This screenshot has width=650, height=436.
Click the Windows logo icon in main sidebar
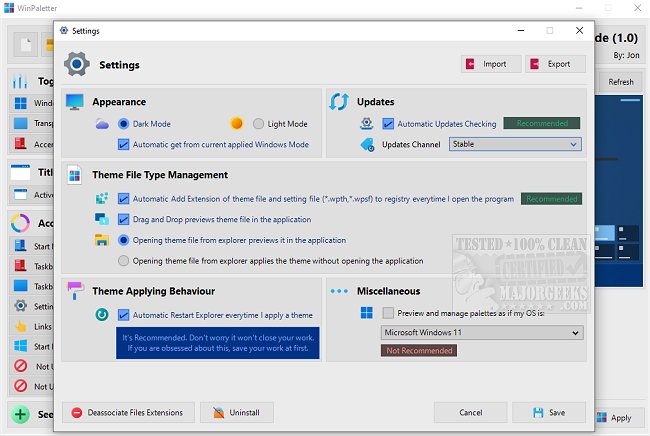[x=20, y=103]
